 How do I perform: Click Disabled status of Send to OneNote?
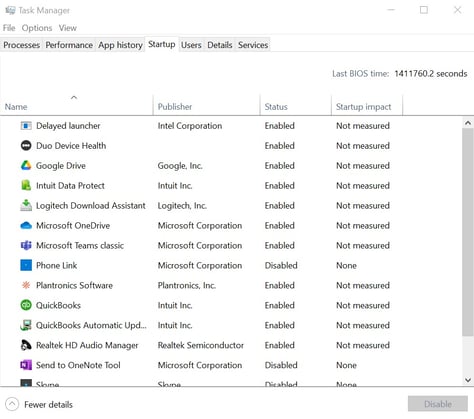[x=281, y=365]
